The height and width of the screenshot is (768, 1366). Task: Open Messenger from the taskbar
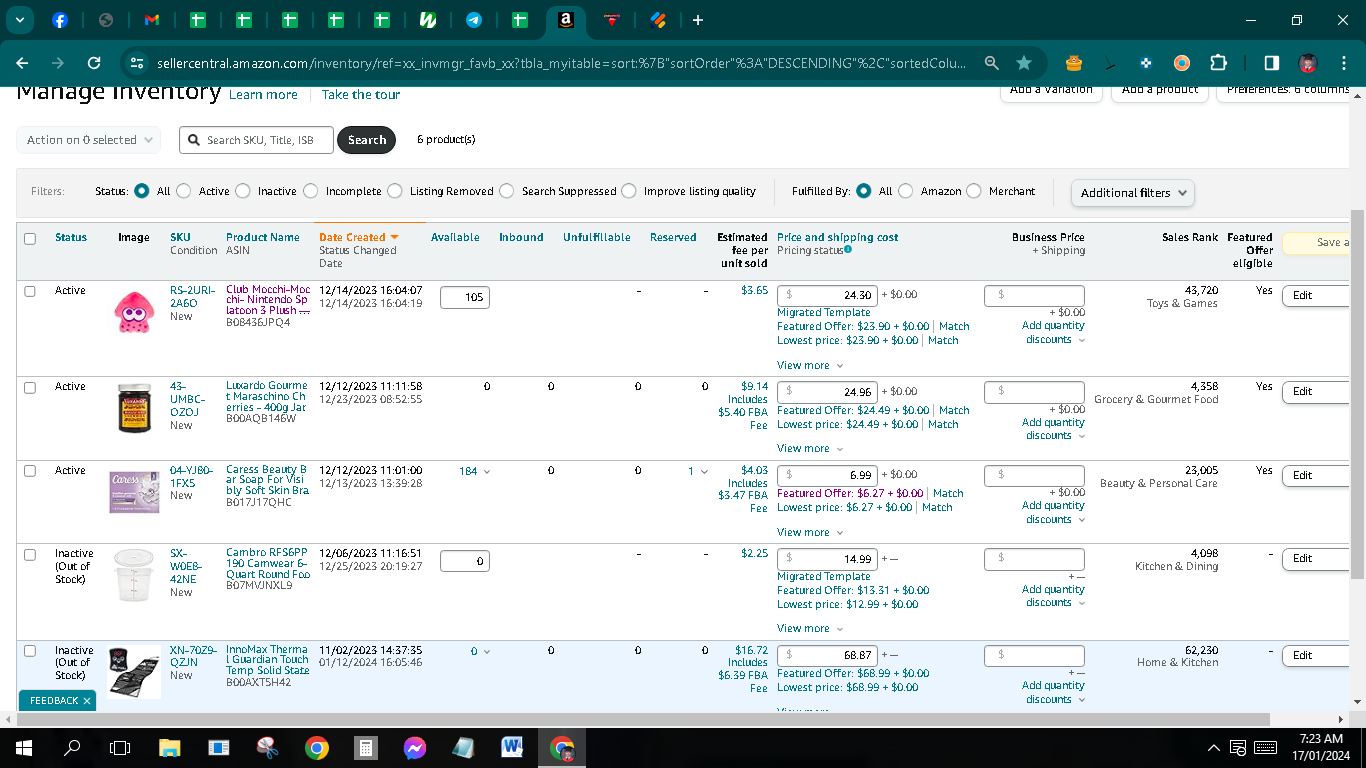tap(415, 747)
